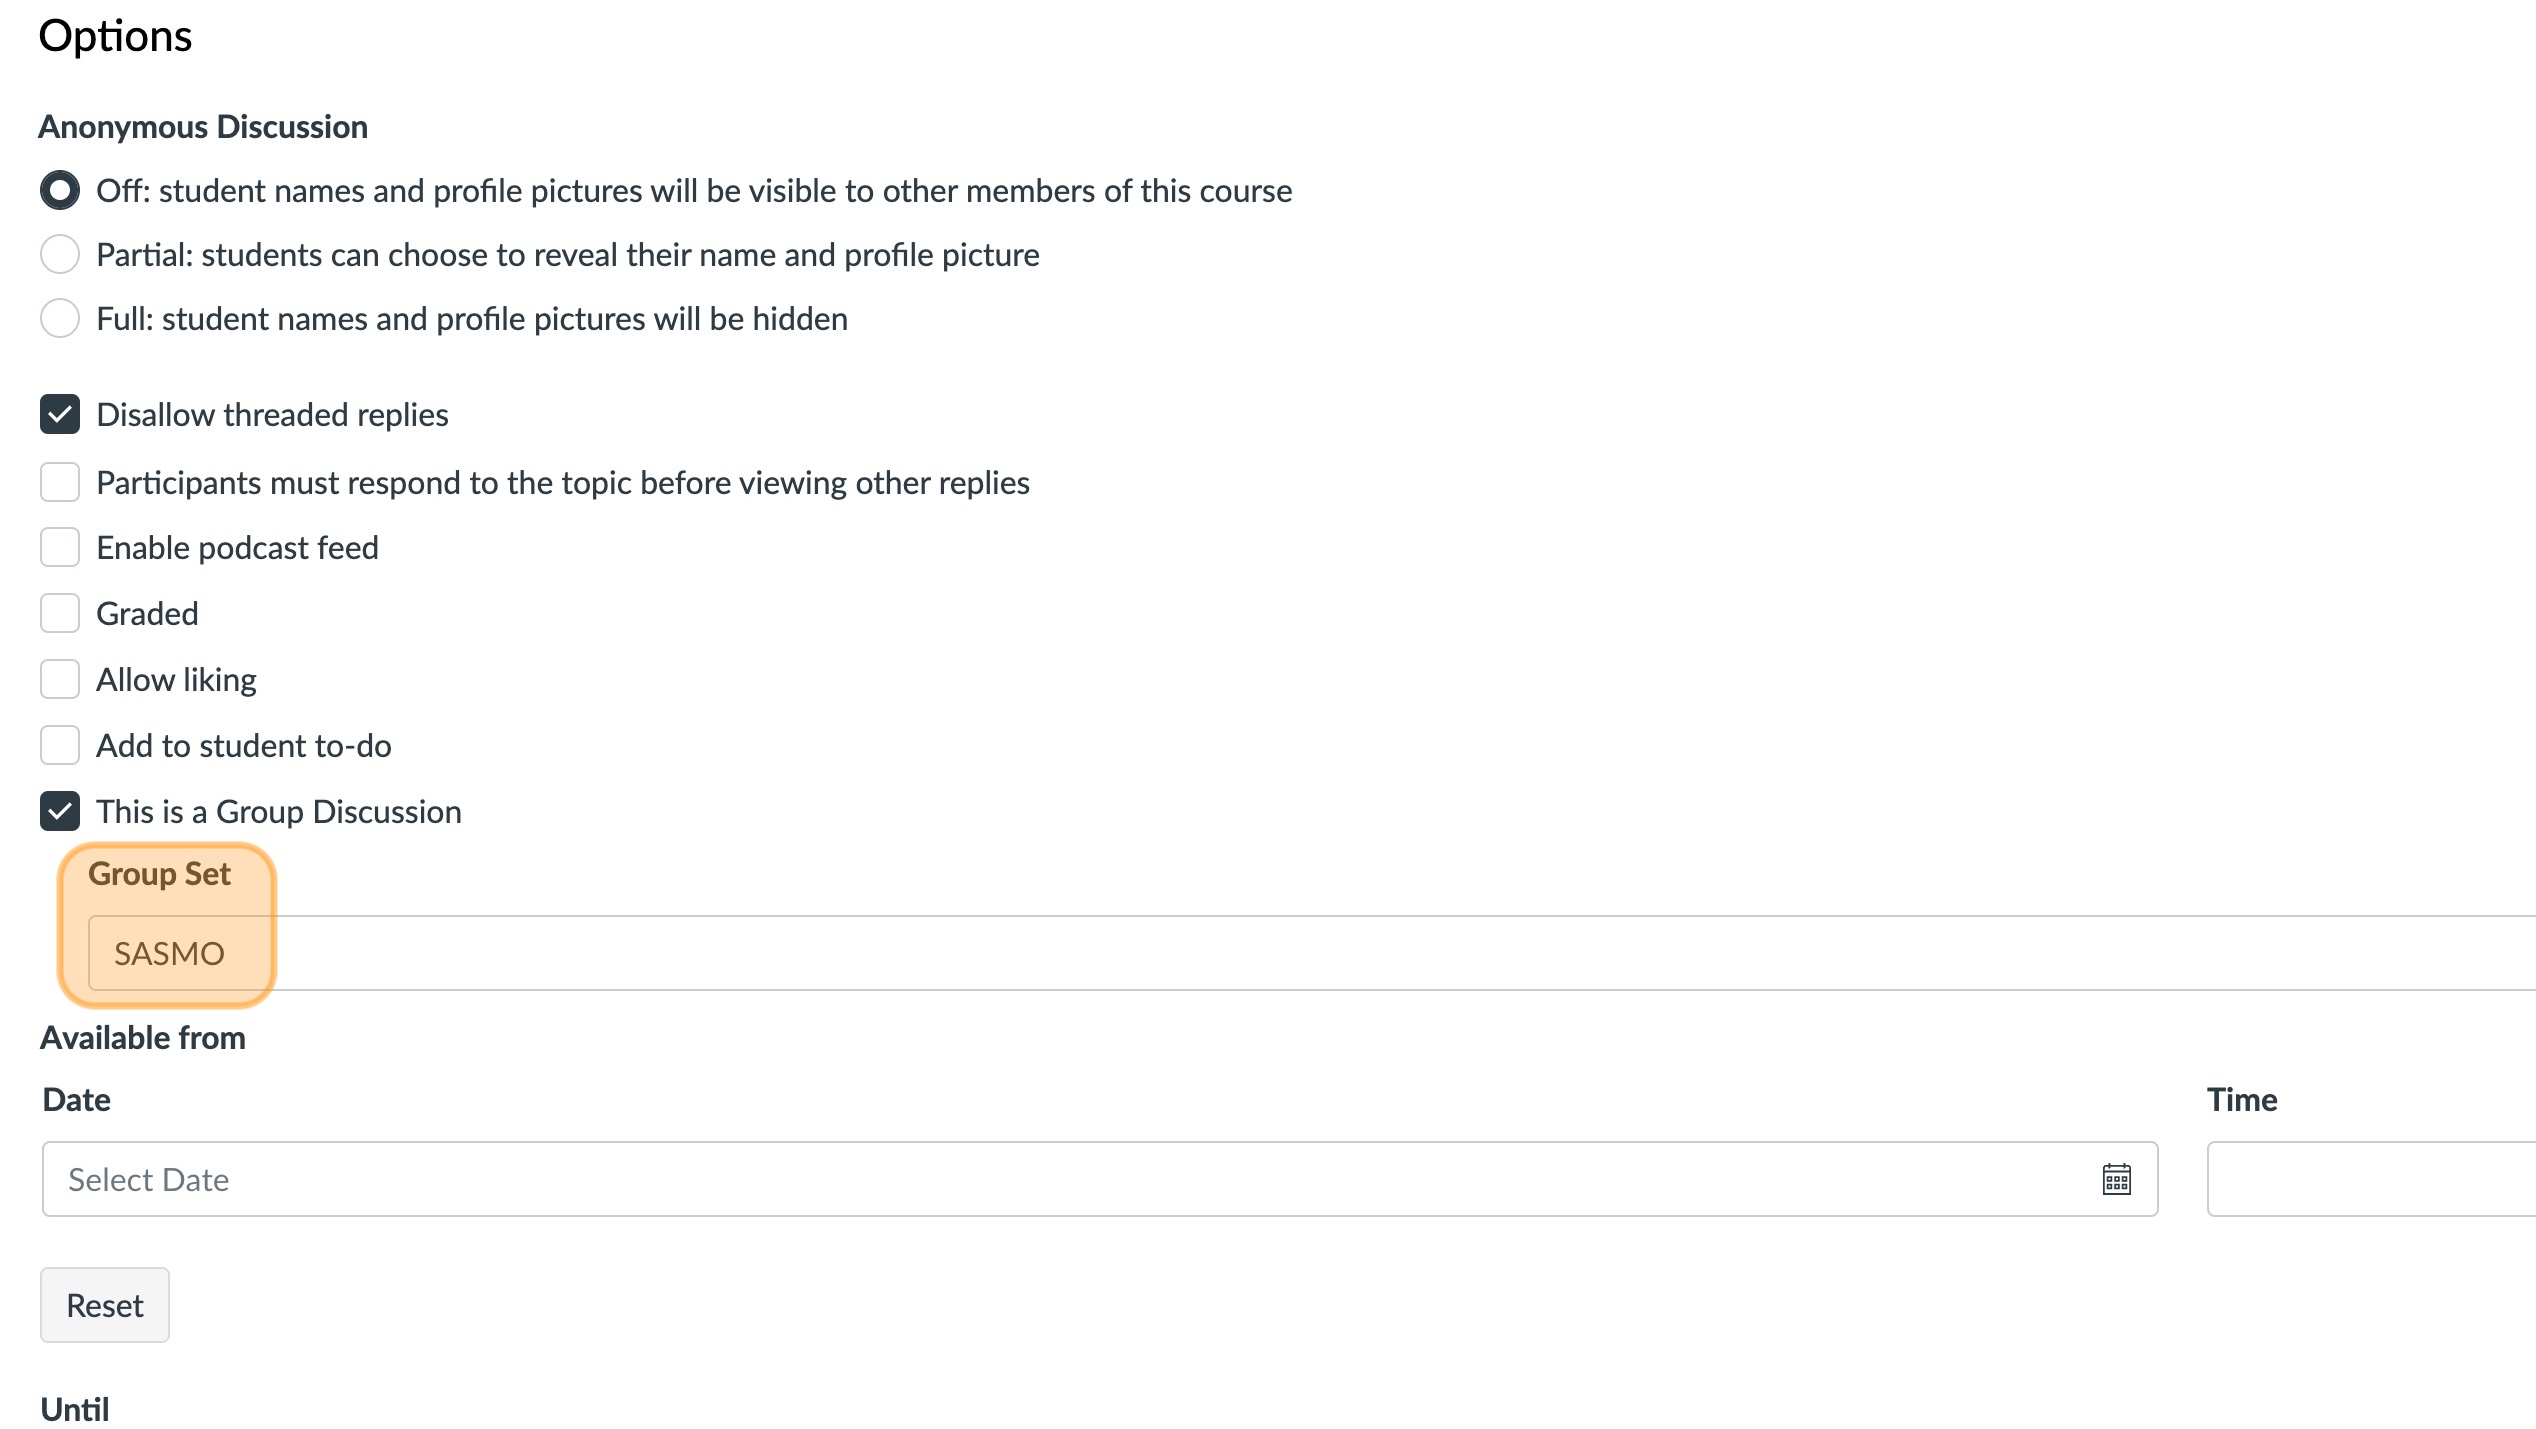Screen dimensions: 2536x1429
Task: Enable the Allow liking checkbox
Action: click(x=60, y=679)
